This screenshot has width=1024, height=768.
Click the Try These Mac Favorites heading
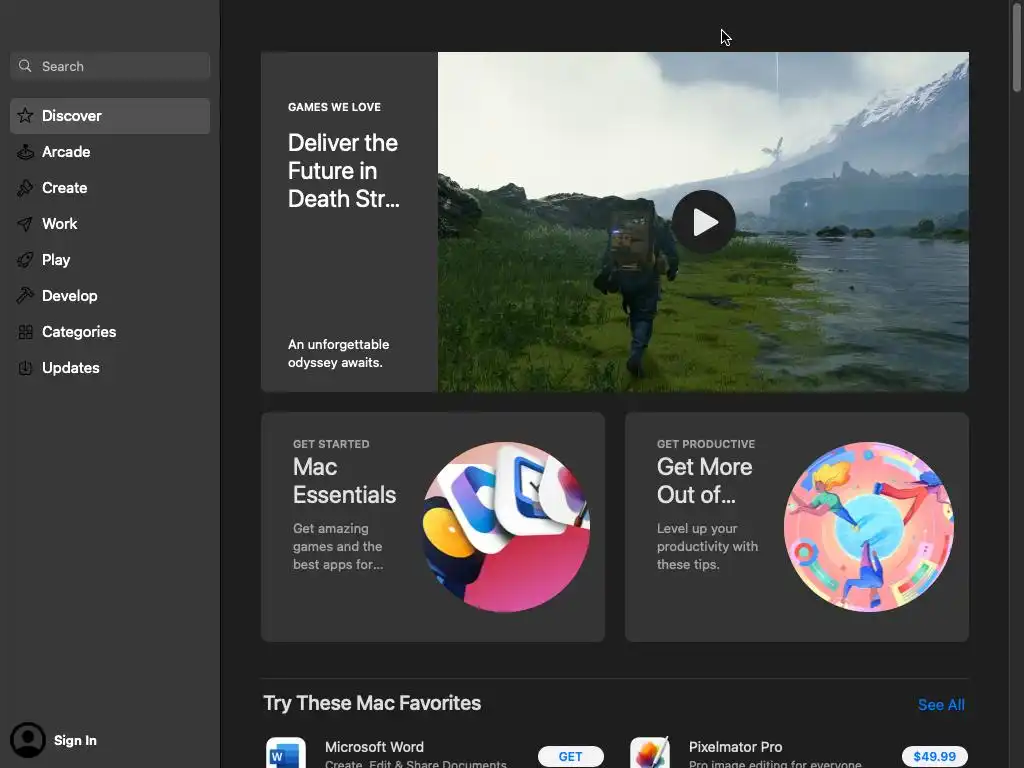click(372, 703)
